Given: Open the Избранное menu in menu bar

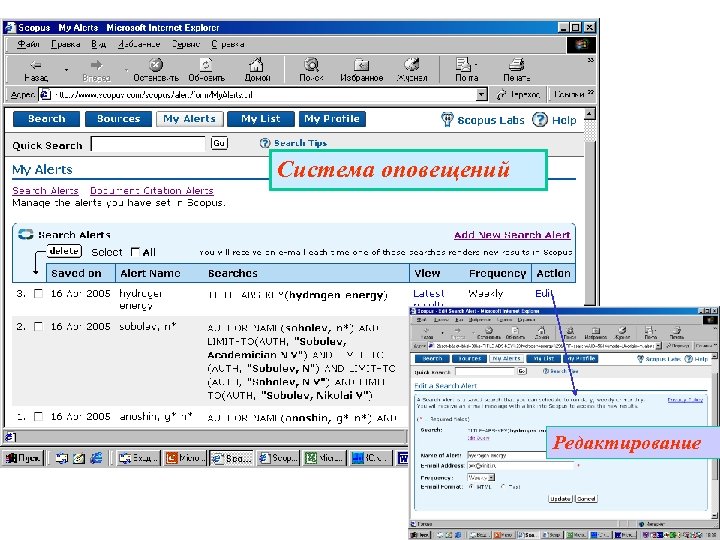Looking at the screenshot, I should click(139, 44).
